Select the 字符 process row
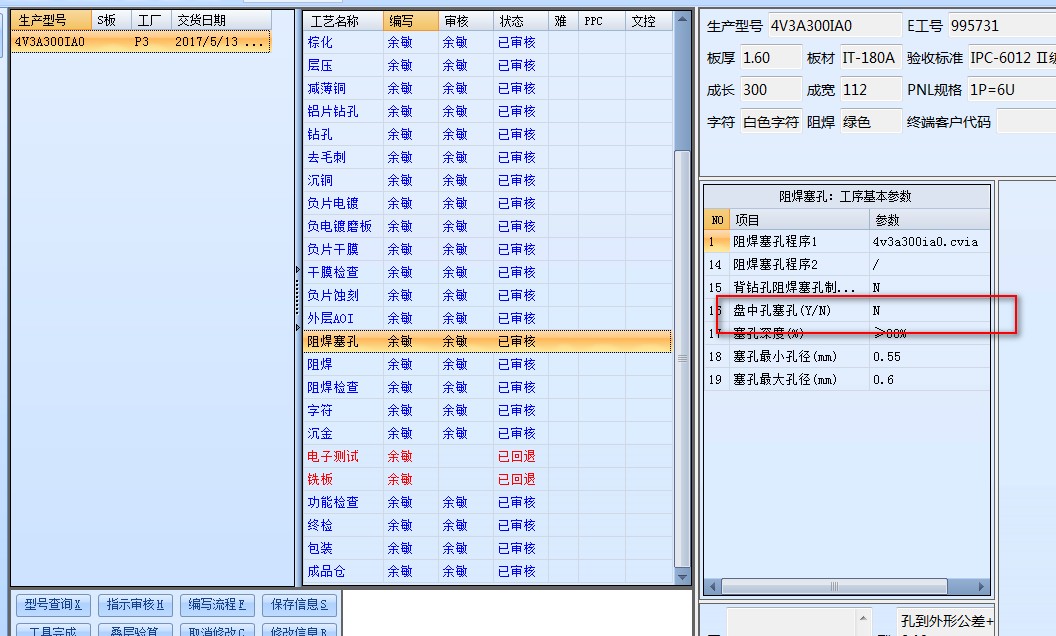Viewport: 1056px width, 636px height. [x=488, y=410]
